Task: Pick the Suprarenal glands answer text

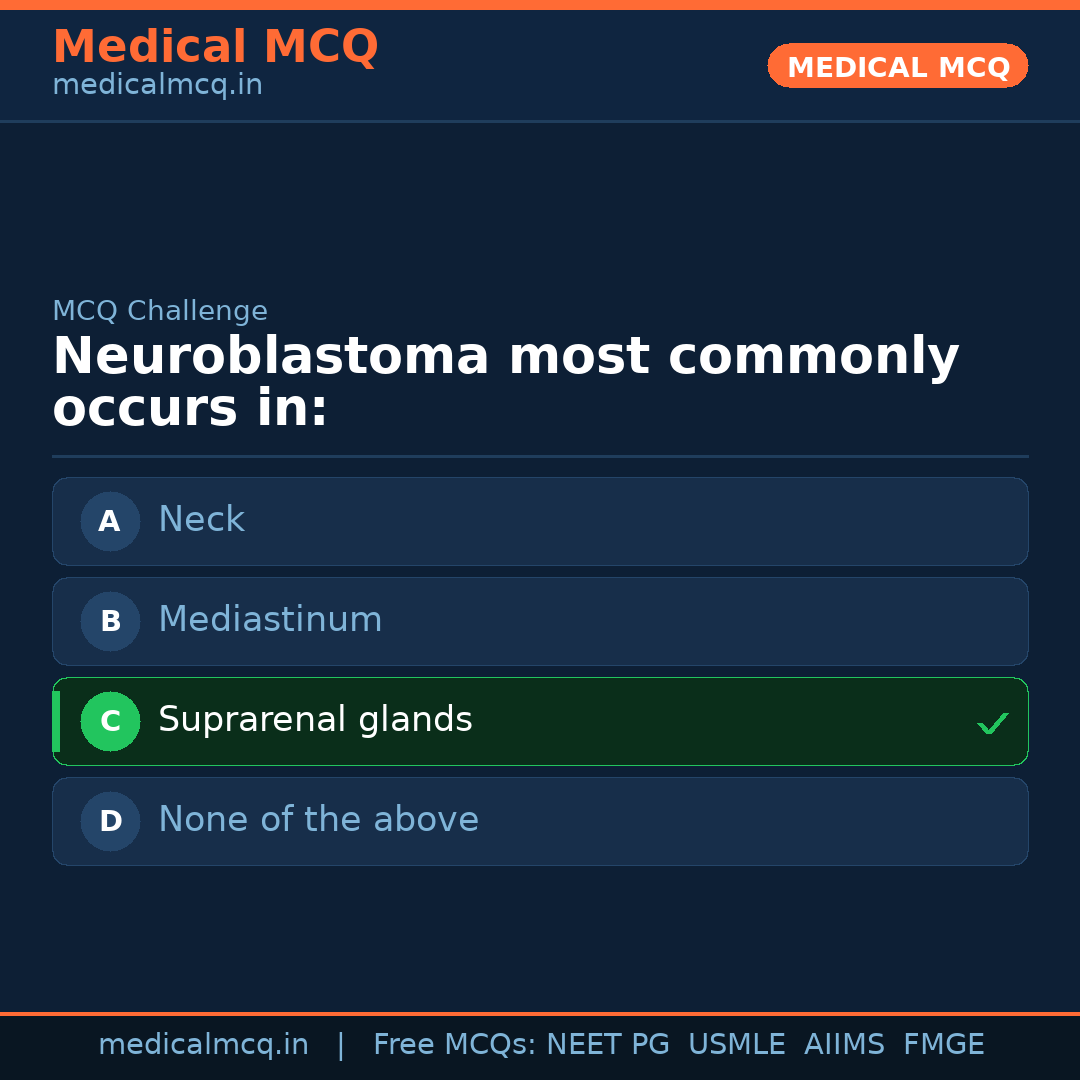Action: point(315,720)
